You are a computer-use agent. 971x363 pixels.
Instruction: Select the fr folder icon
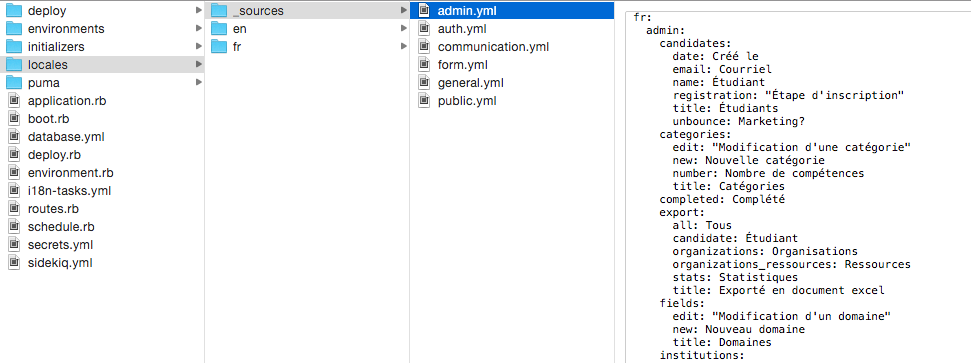(219, 46)
